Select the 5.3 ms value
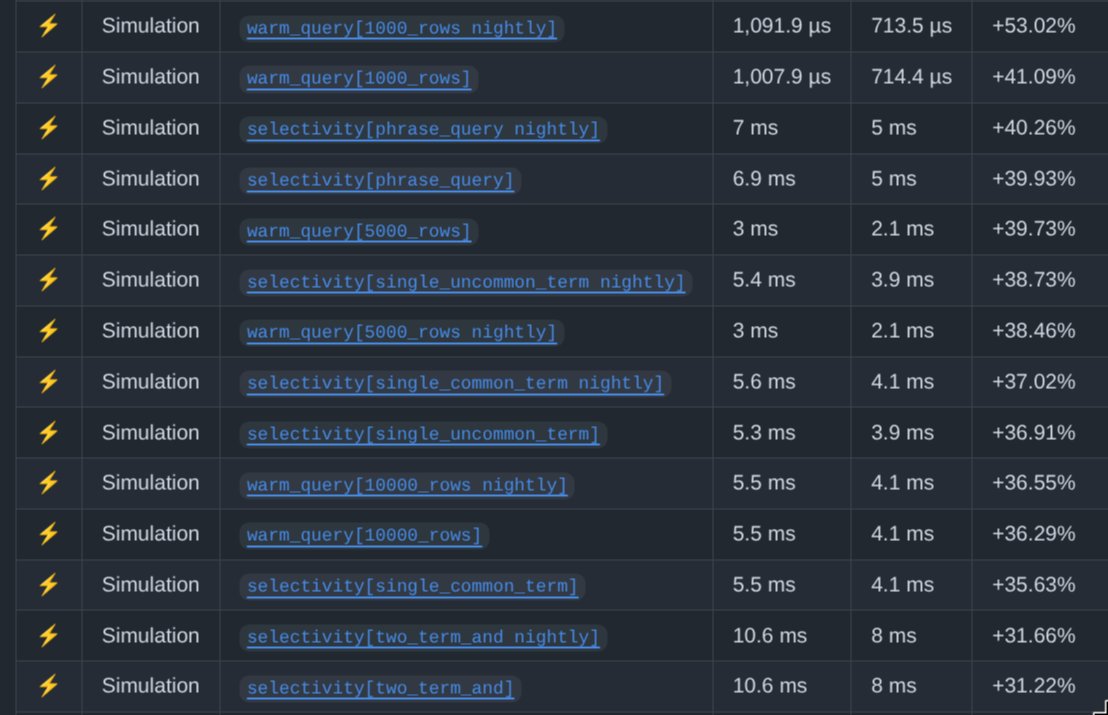This screenshot has width=1108, height=715. point(764,432)
